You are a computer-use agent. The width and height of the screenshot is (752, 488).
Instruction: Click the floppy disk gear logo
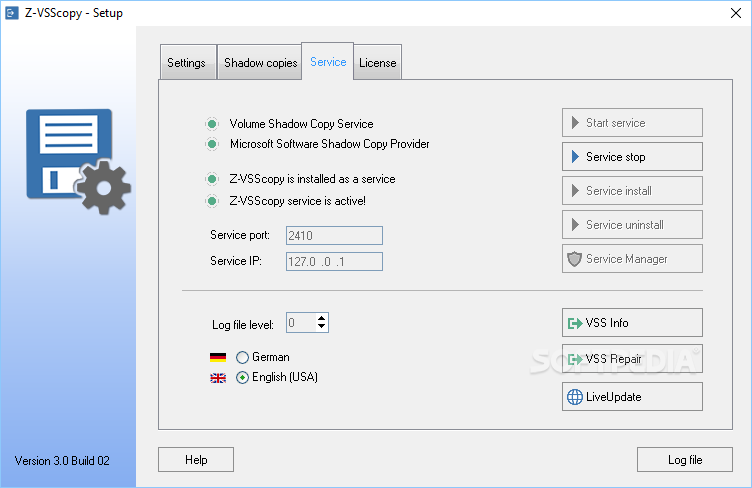[78, 161]
